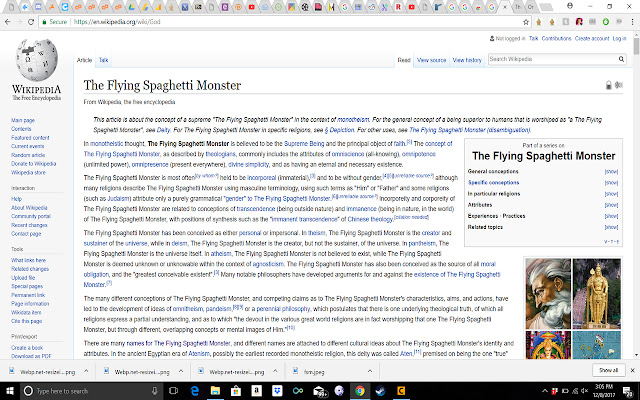Image resolution: width=640 pixels, height=400 pixels.
Task: Reload the page with the refresh icon
Action: [31, 22]
